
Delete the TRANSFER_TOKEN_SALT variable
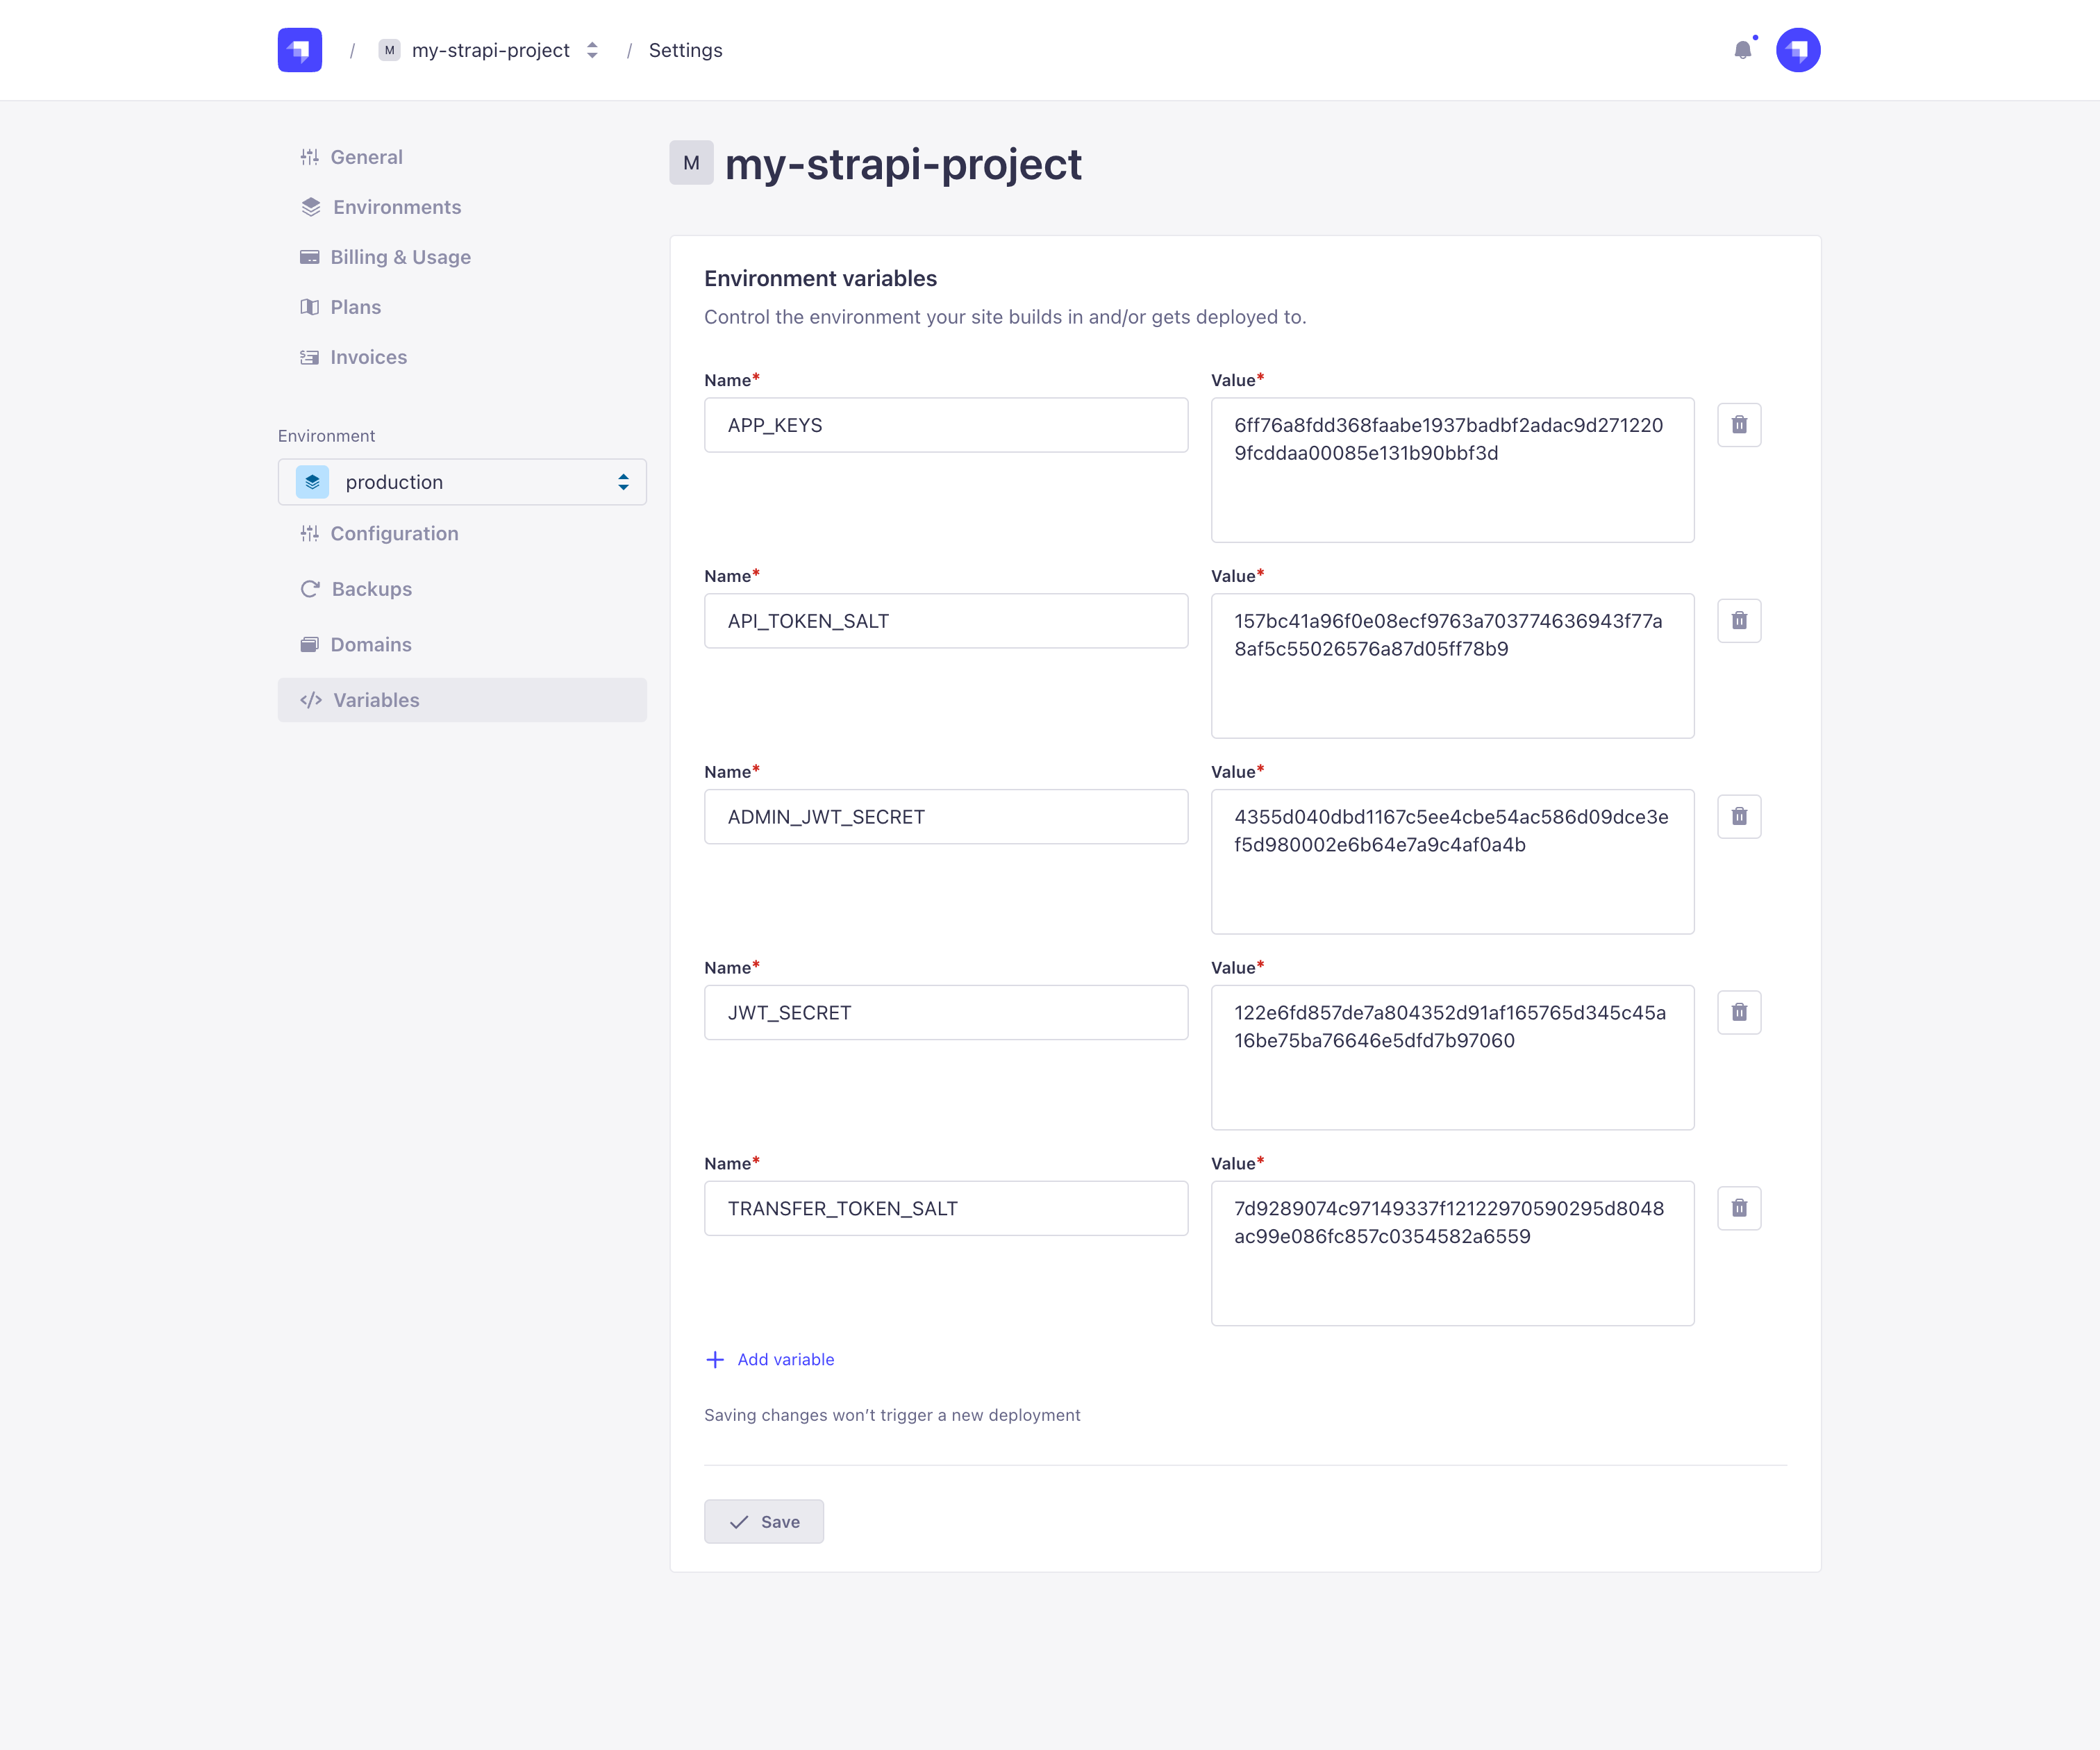pyautogui.click(x=1739, y=1208)
